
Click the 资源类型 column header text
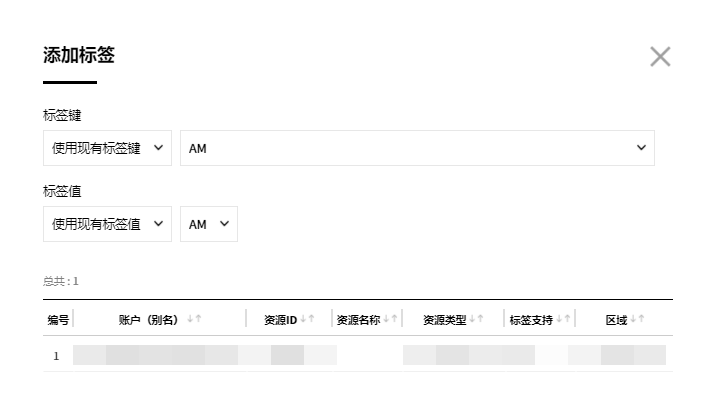pyautogui.click(x=445, y=320)
